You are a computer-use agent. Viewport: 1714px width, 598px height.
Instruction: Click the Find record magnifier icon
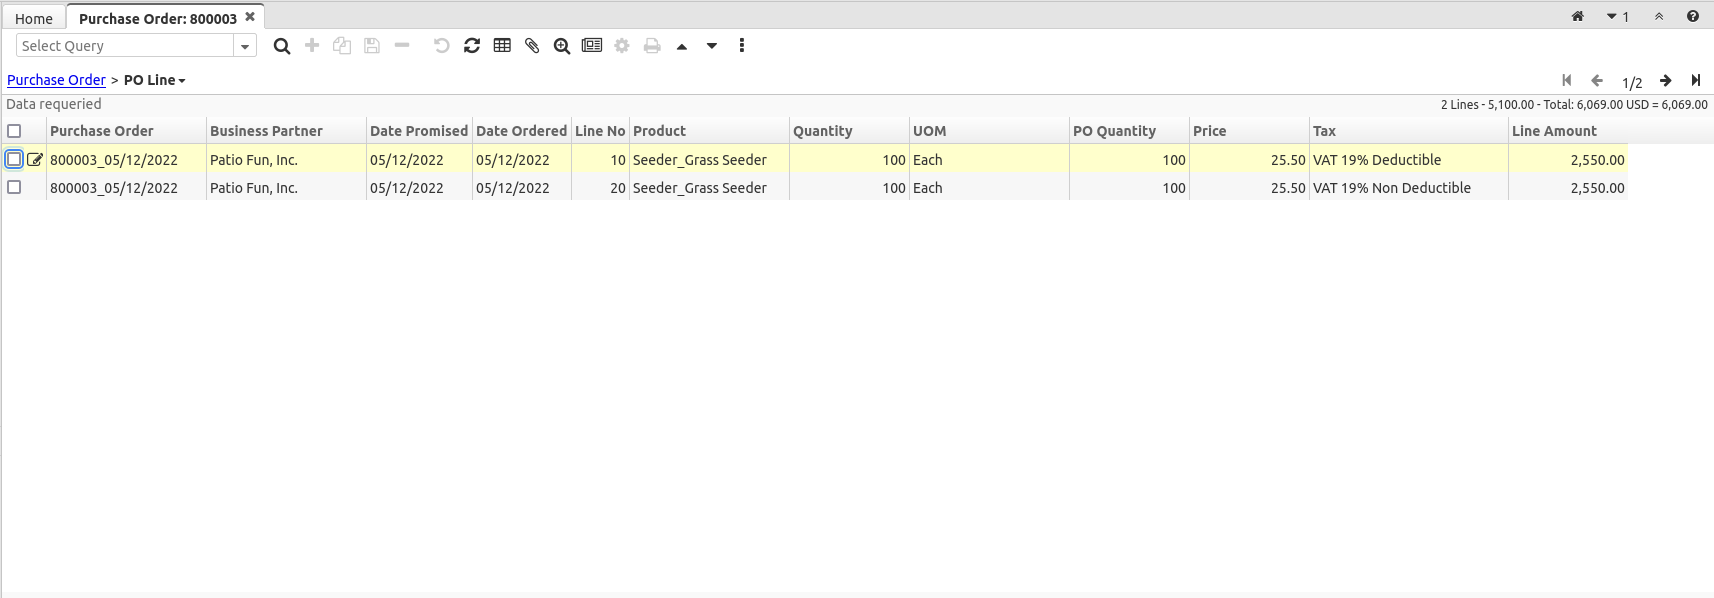[x=282, y=46]
